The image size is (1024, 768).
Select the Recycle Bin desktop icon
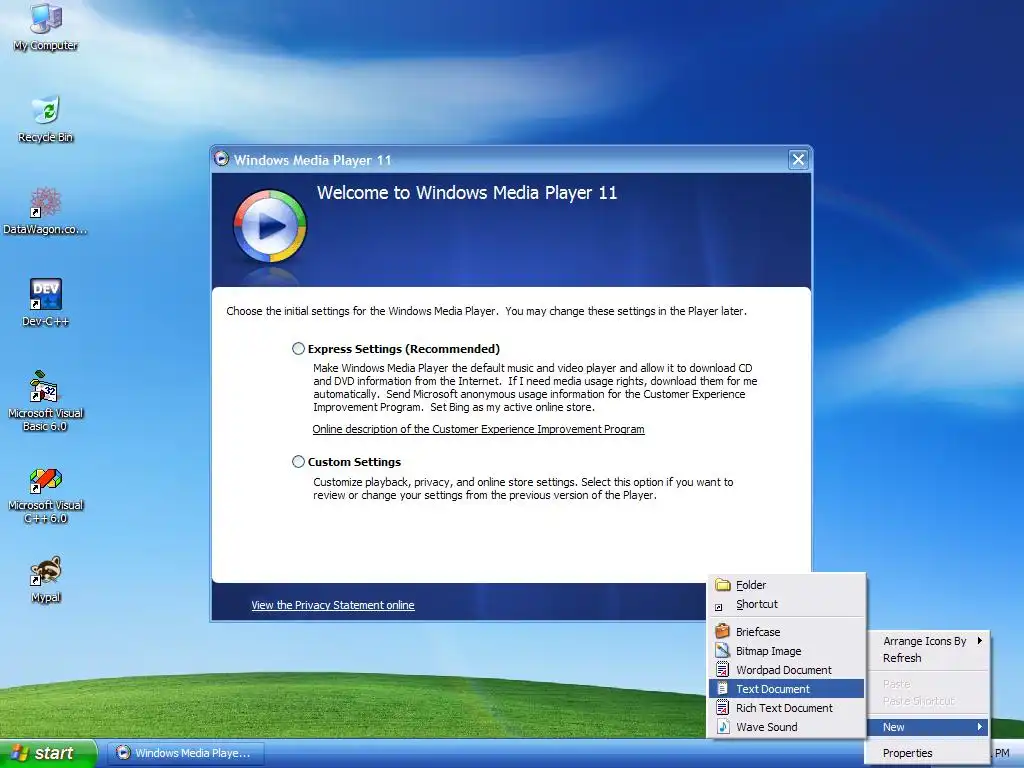point(45,120)
